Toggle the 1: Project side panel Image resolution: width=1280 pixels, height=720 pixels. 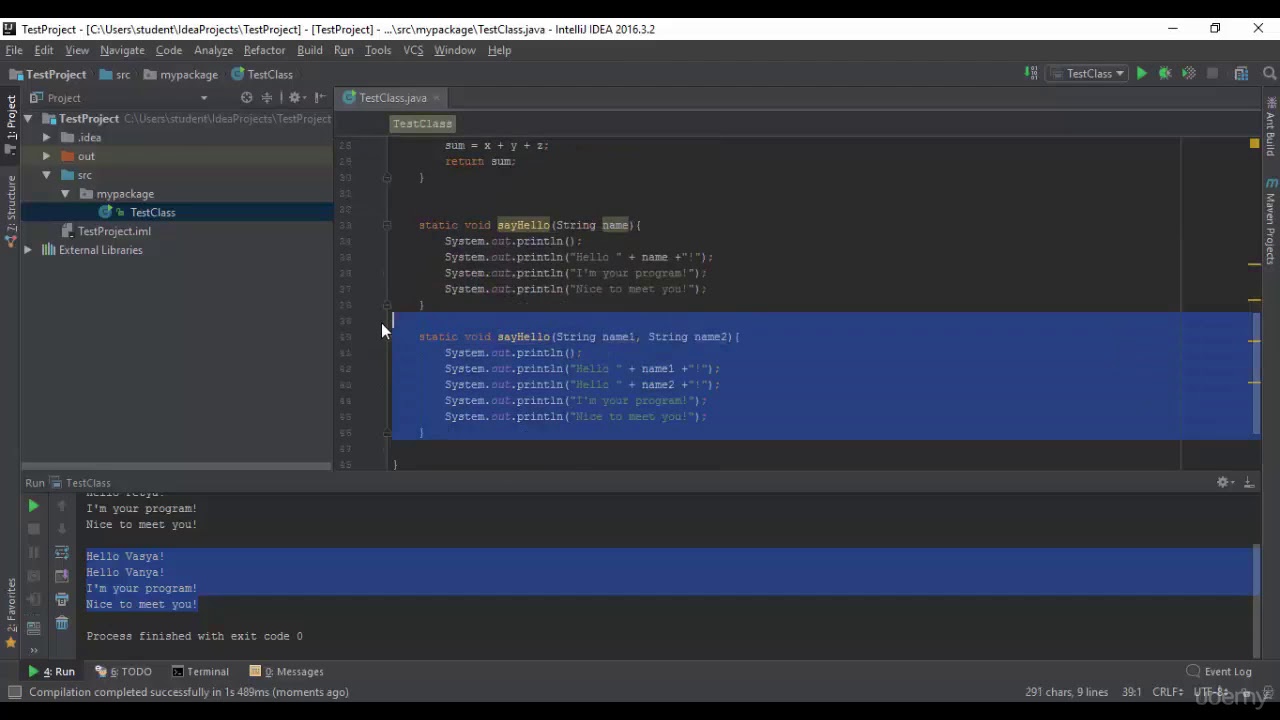11,124
